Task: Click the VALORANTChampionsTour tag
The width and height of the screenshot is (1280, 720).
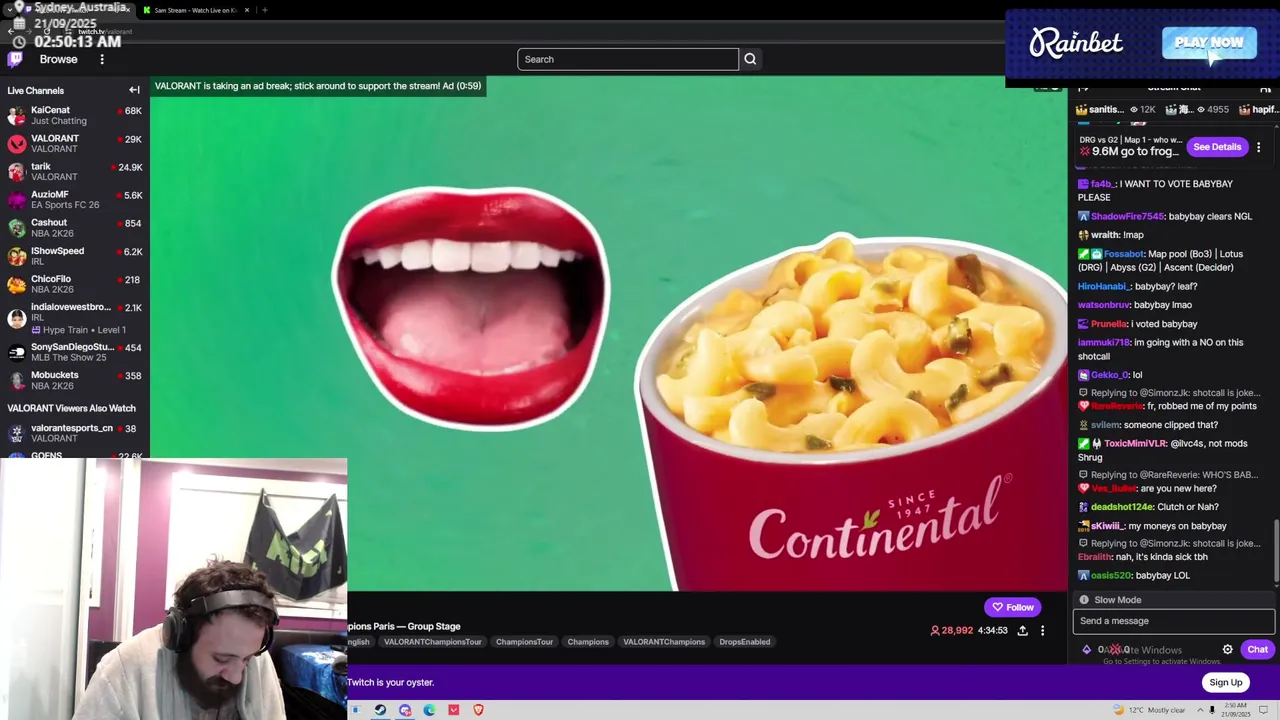Action: (x=432, y=642)
